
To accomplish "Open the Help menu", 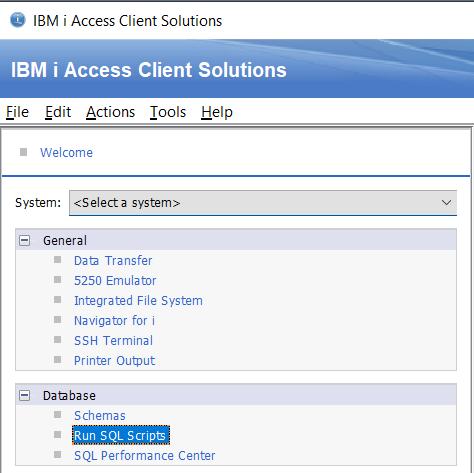I will coord(217,112).
